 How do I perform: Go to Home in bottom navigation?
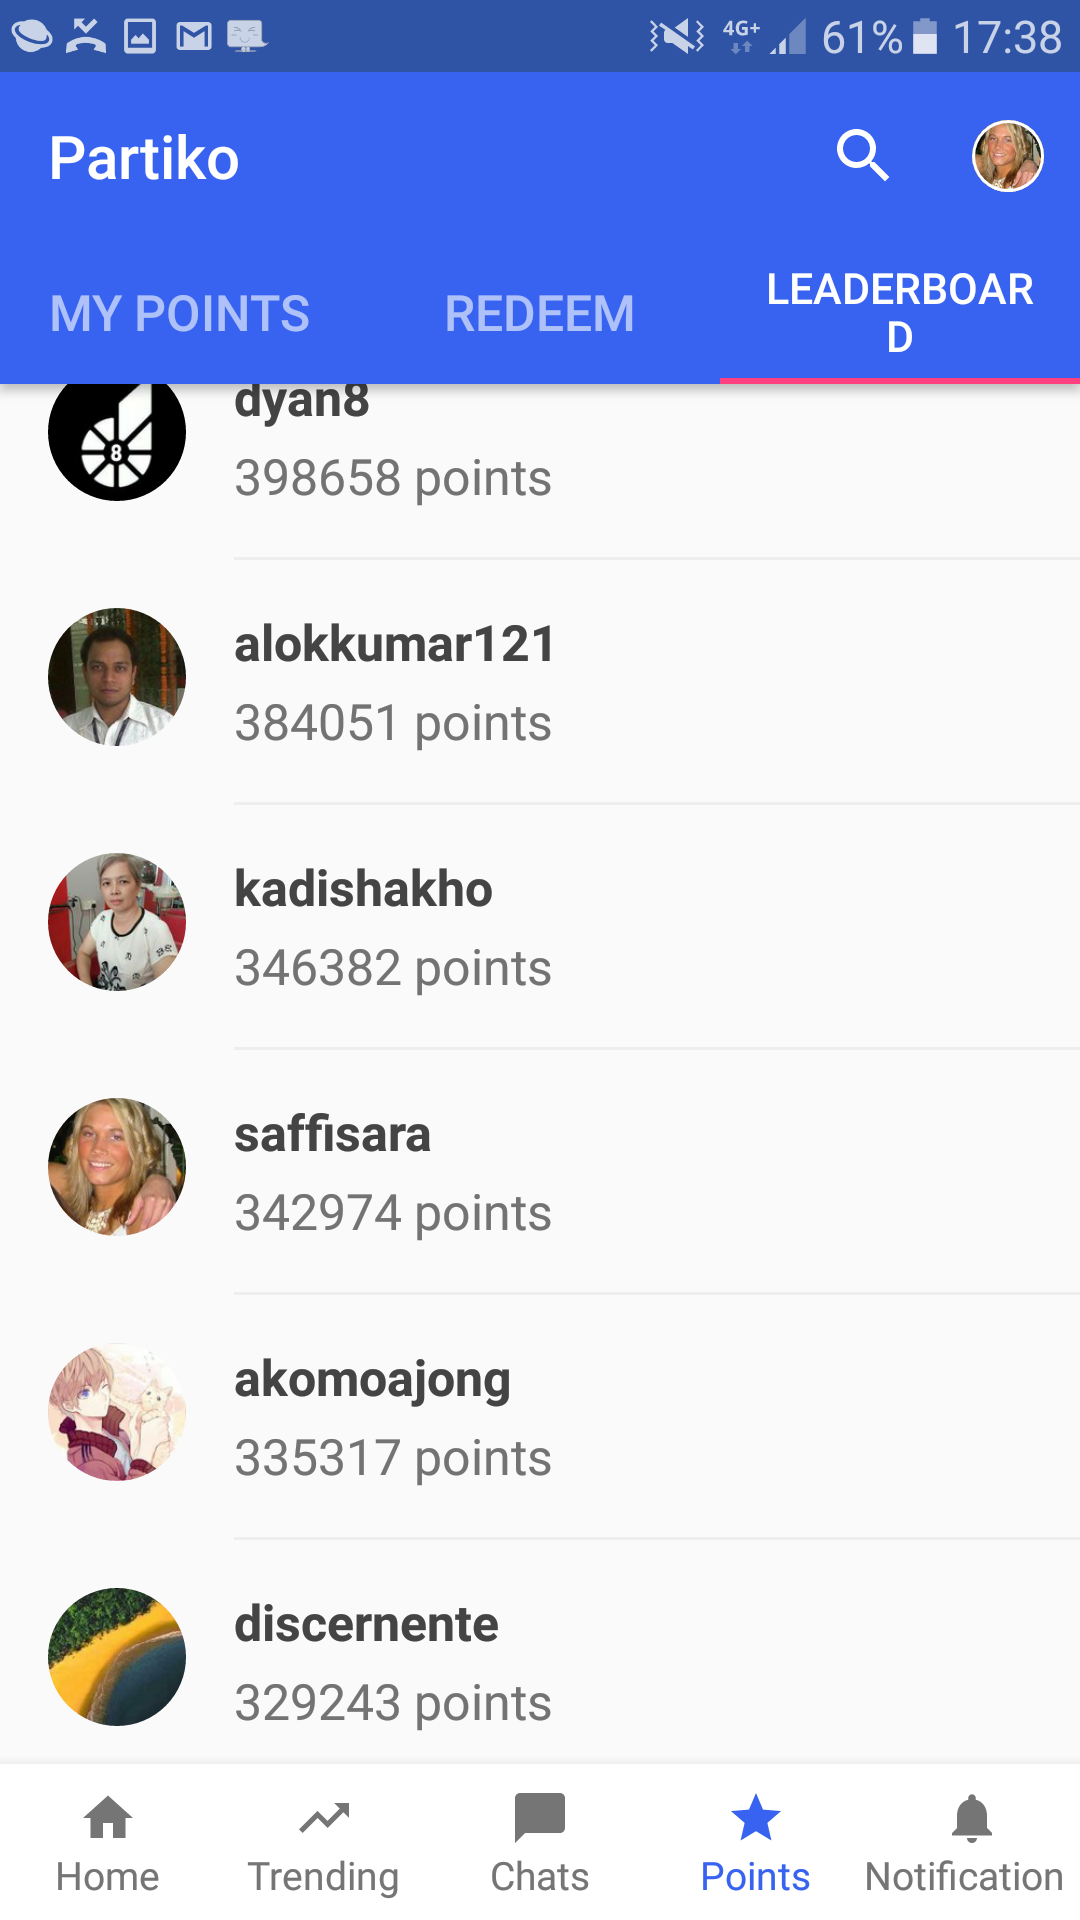click(108, 1843)
